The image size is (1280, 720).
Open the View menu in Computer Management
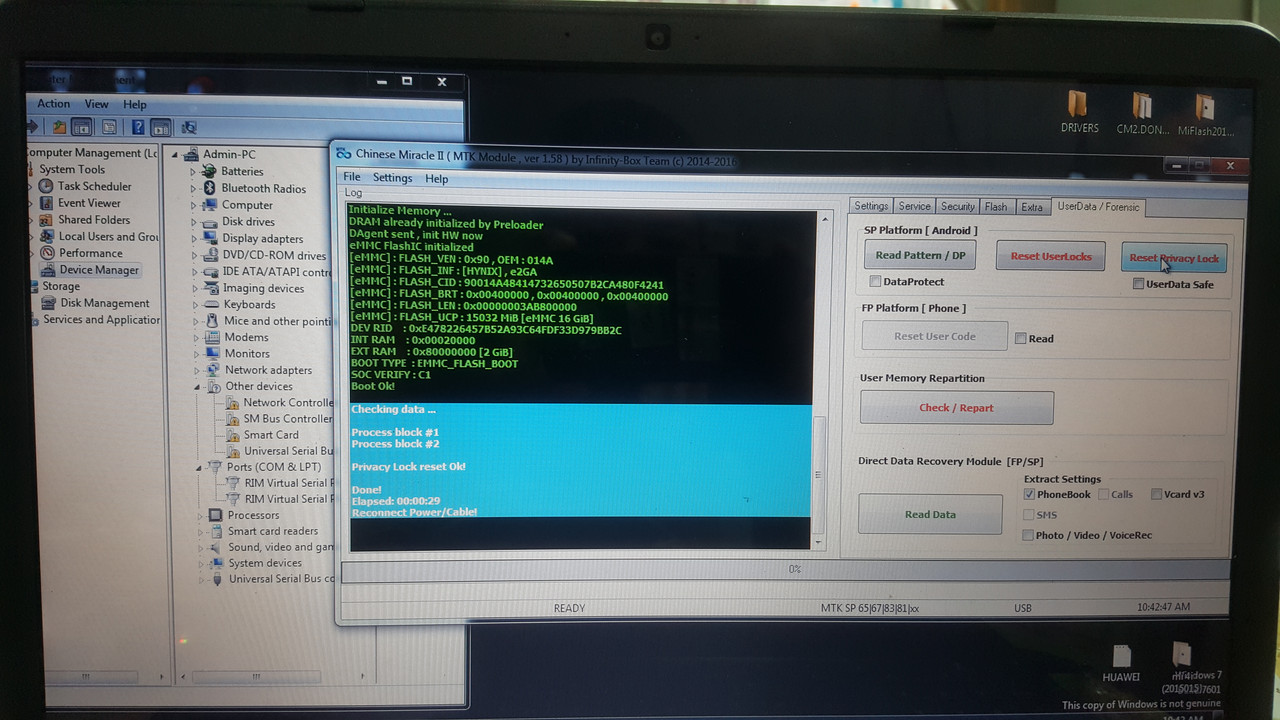pyautogui.click(x=96, y=104)
